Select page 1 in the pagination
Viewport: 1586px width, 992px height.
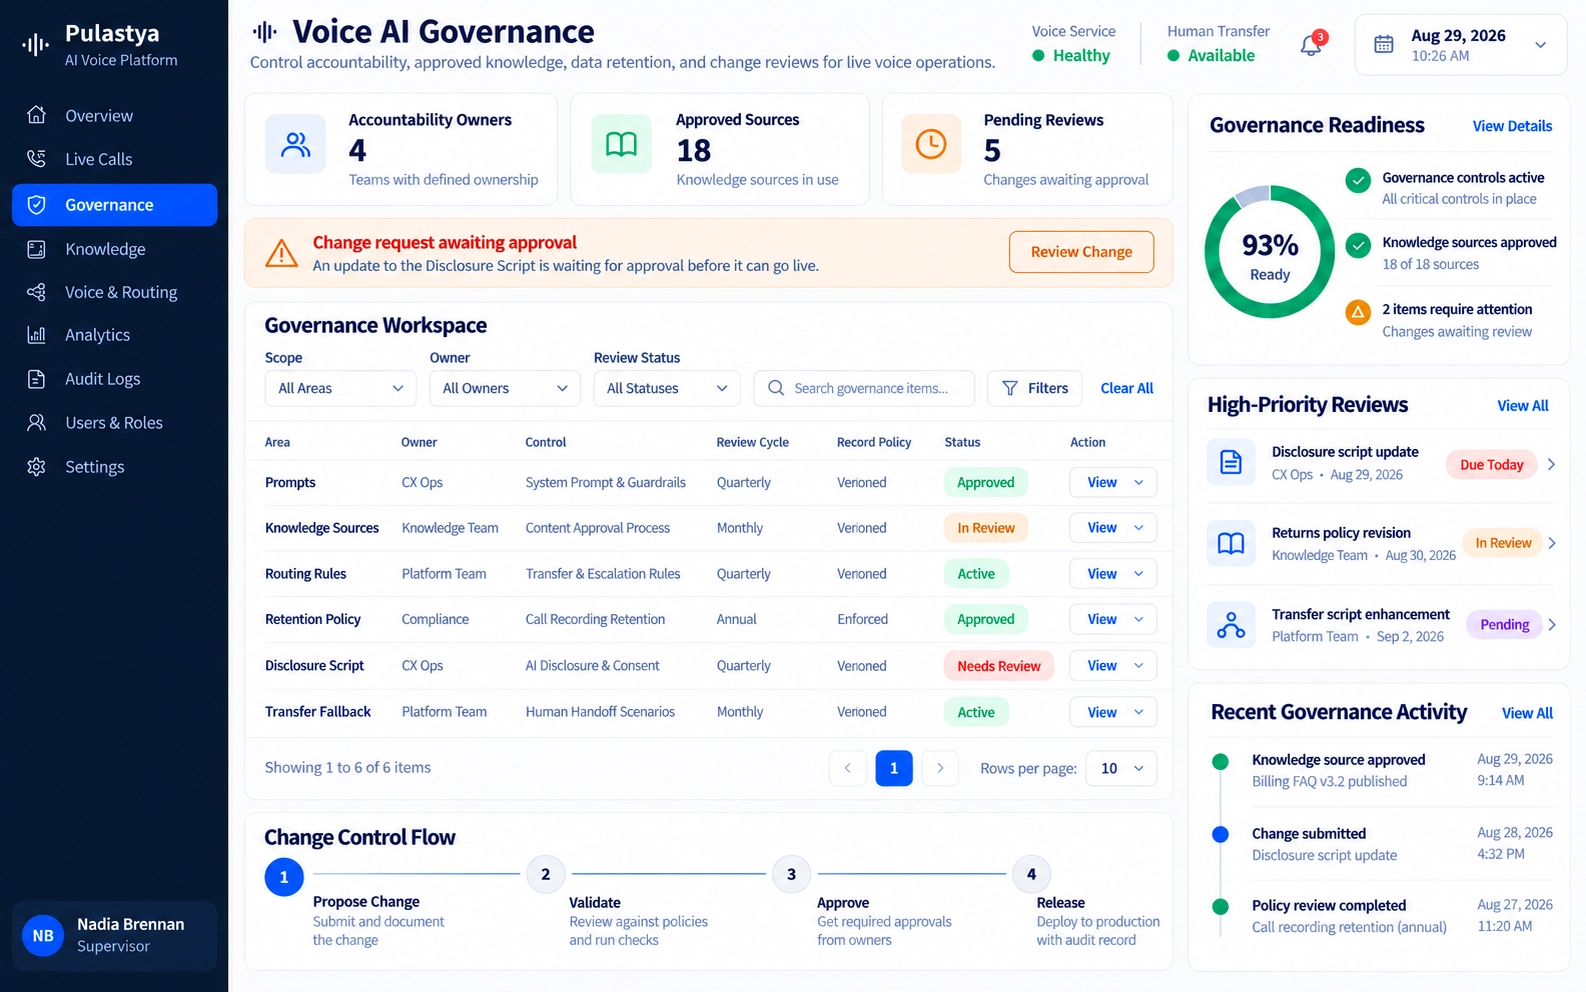pyautogui.click(x=894, y=768)
